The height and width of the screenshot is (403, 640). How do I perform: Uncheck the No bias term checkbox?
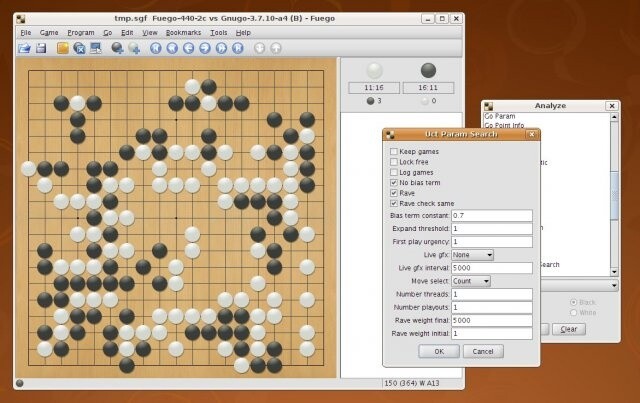pos(393,183)
